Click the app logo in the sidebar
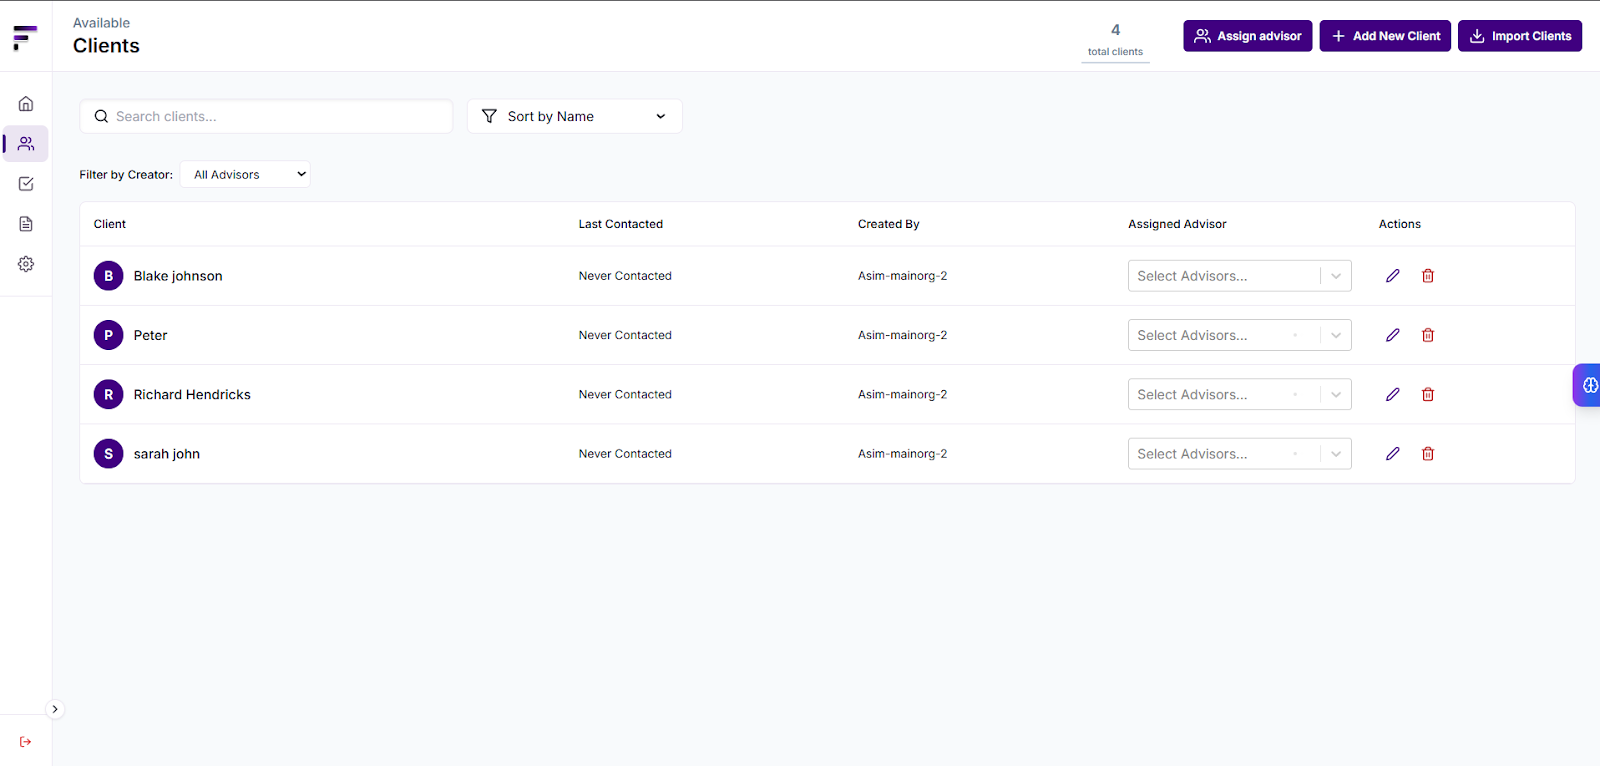 [x=25, y=38]
